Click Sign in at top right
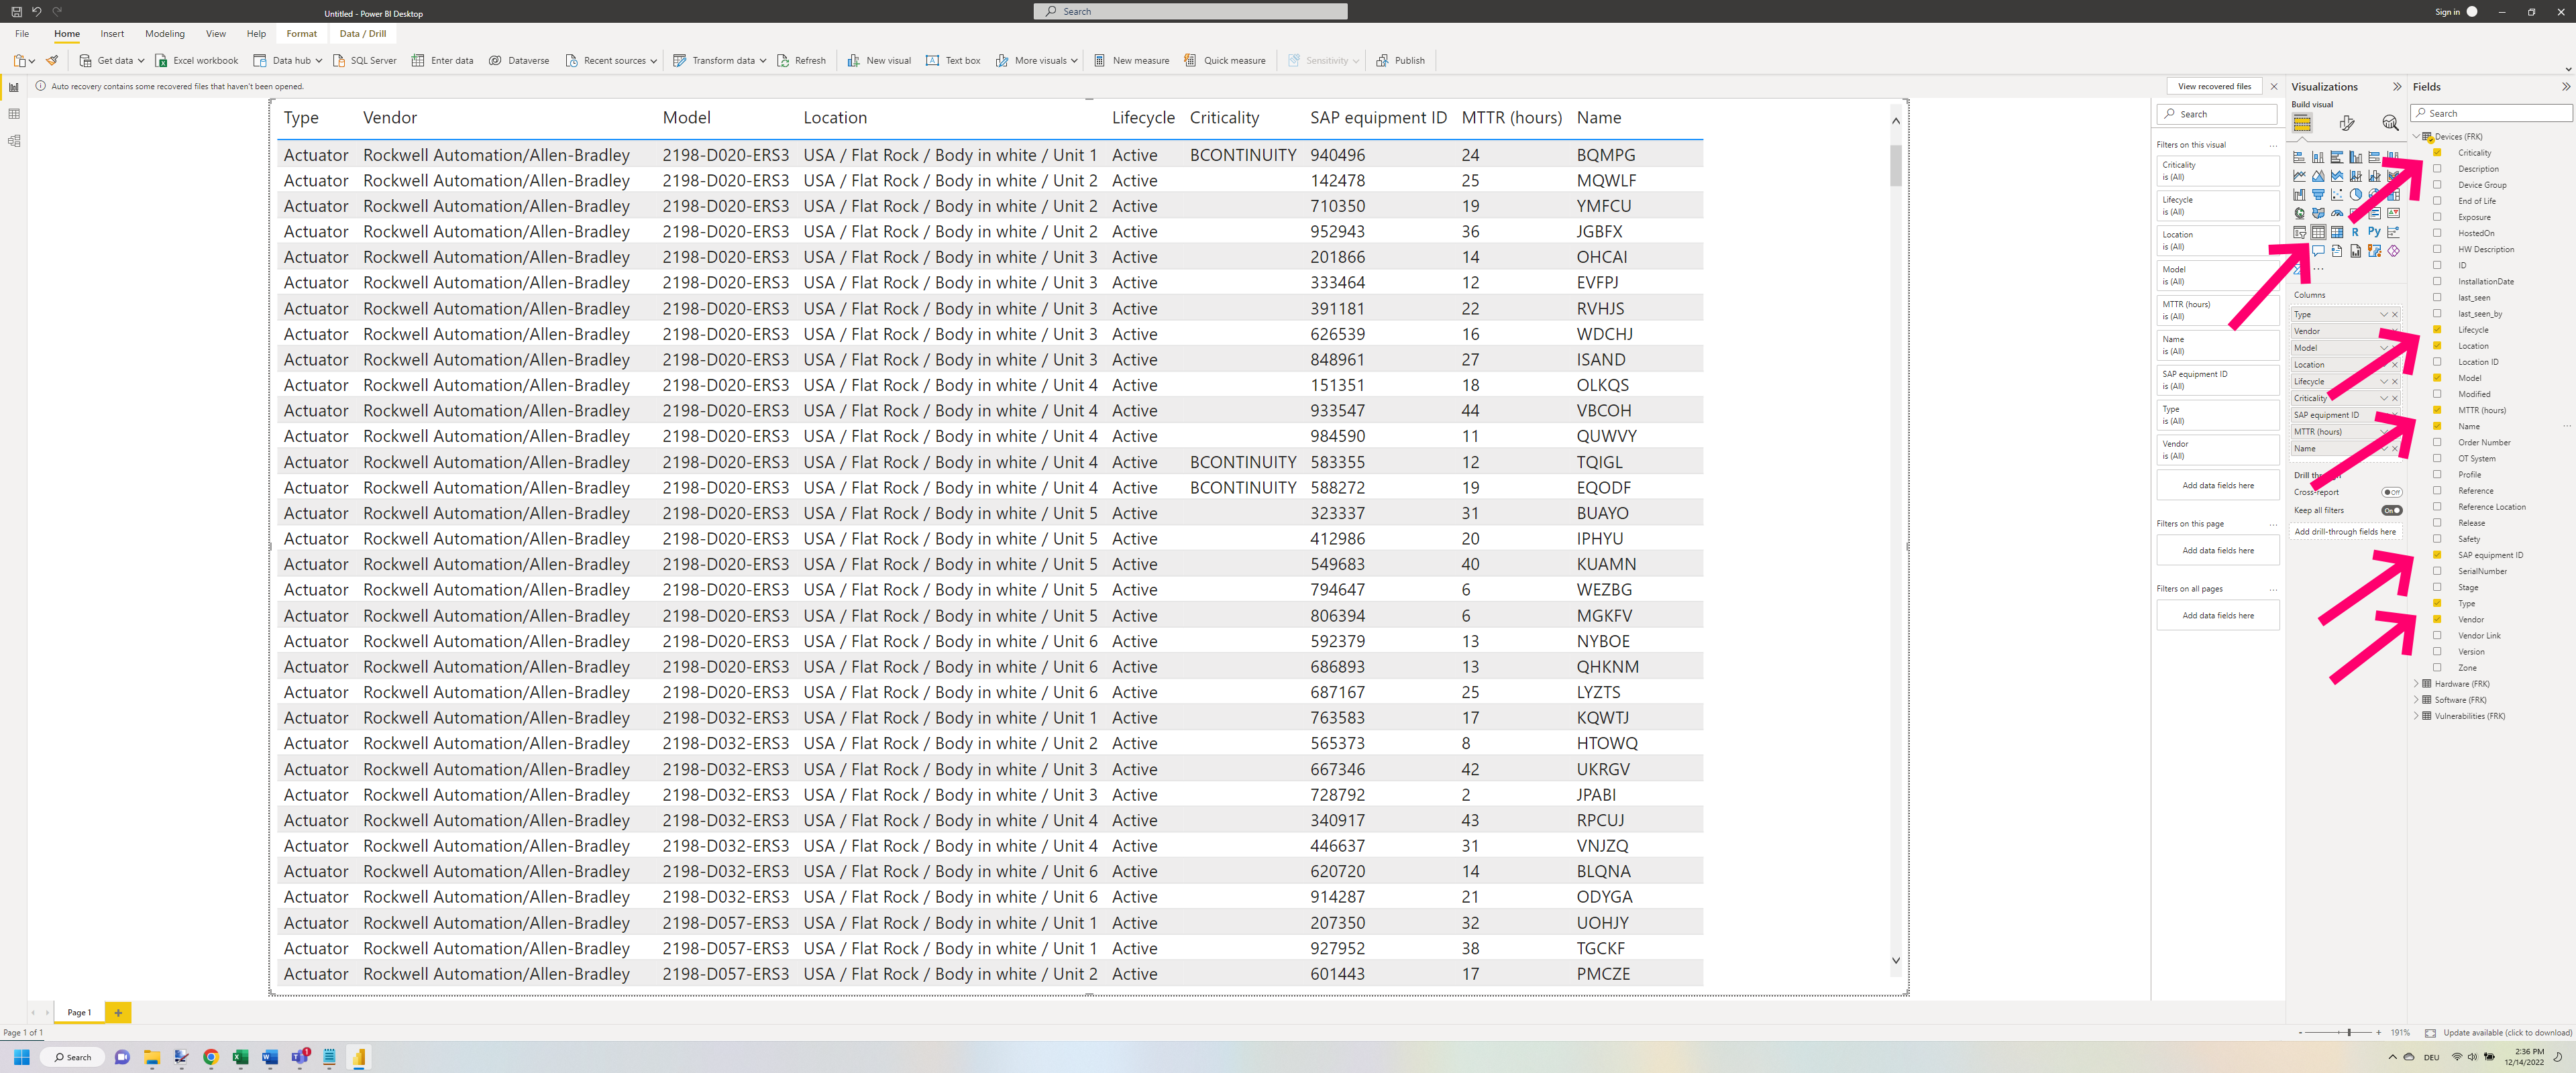The image size is (2576, 1073). pyautogui.click(x=2447, y=12)
